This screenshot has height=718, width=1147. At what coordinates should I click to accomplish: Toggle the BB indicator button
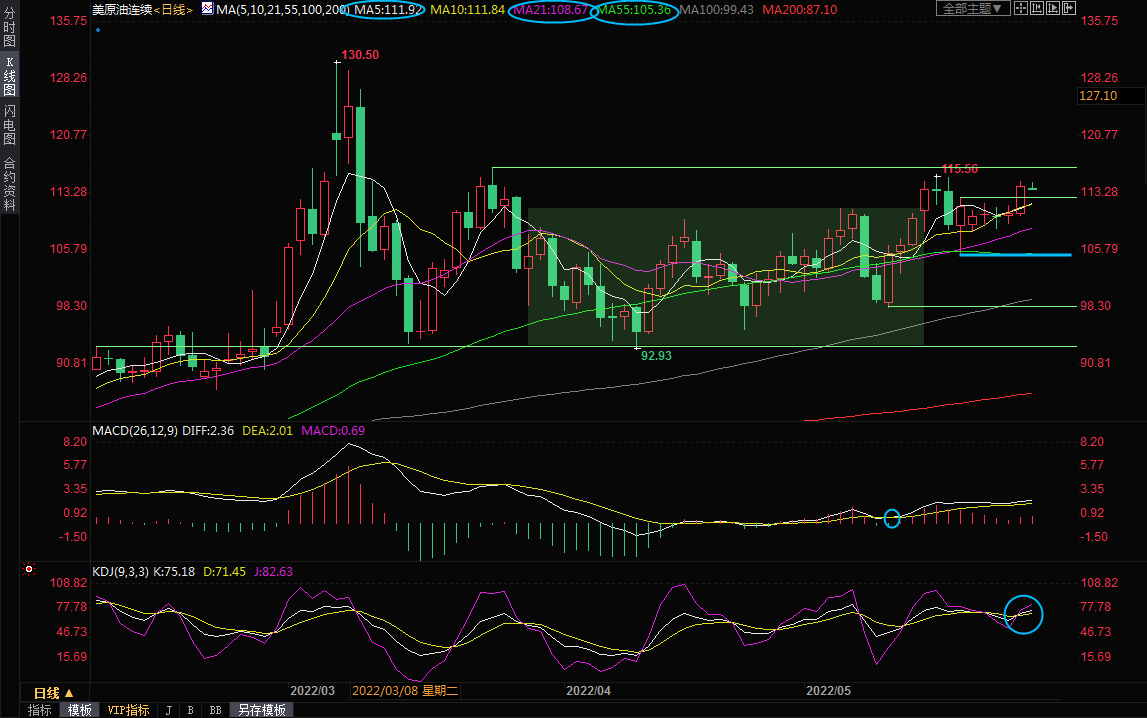tap(215, 710)
